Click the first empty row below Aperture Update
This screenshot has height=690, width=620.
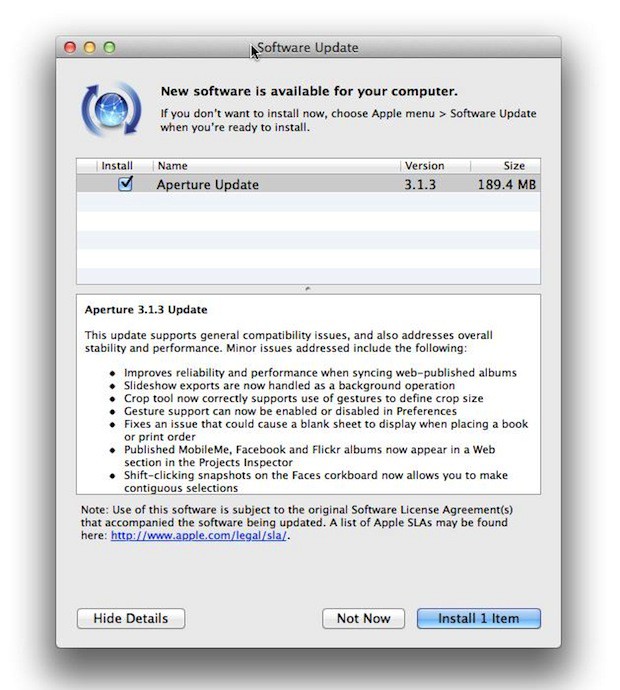tap(308, 202)
